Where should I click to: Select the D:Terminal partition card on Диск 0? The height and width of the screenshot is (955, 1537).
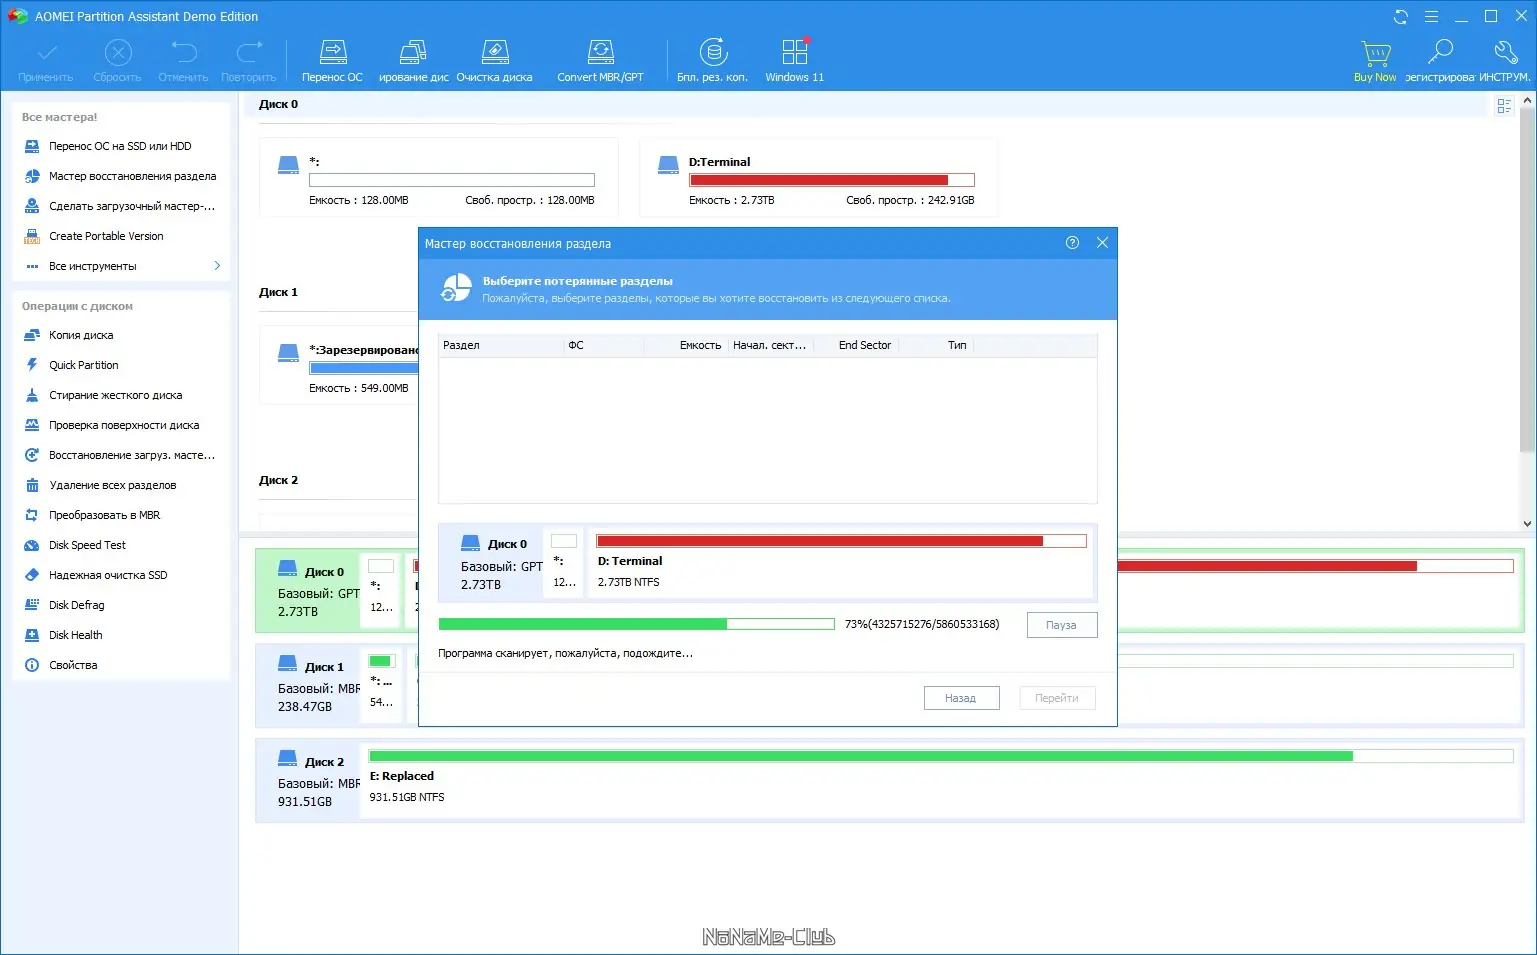click(x=818, y=178)
